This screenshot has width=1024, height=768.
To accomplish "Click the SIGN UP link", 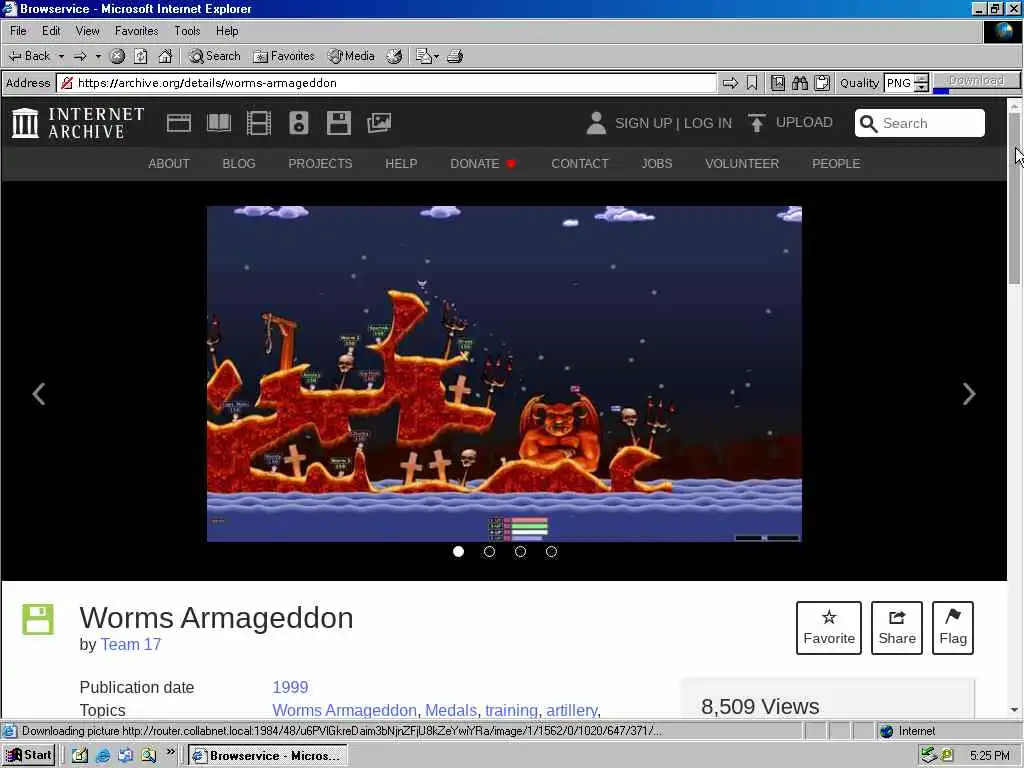I will pos(643,123).
